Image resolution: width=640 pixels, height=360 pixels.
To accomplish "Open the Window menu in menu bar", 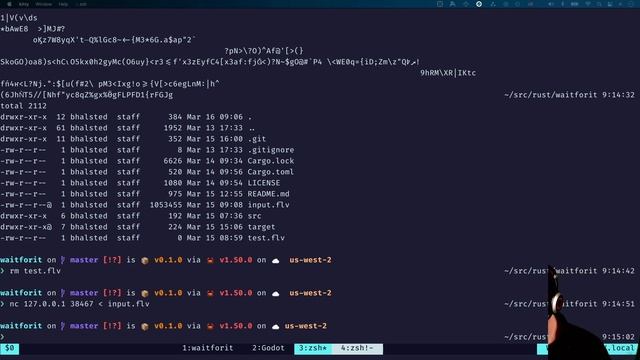I will point(43,4).
